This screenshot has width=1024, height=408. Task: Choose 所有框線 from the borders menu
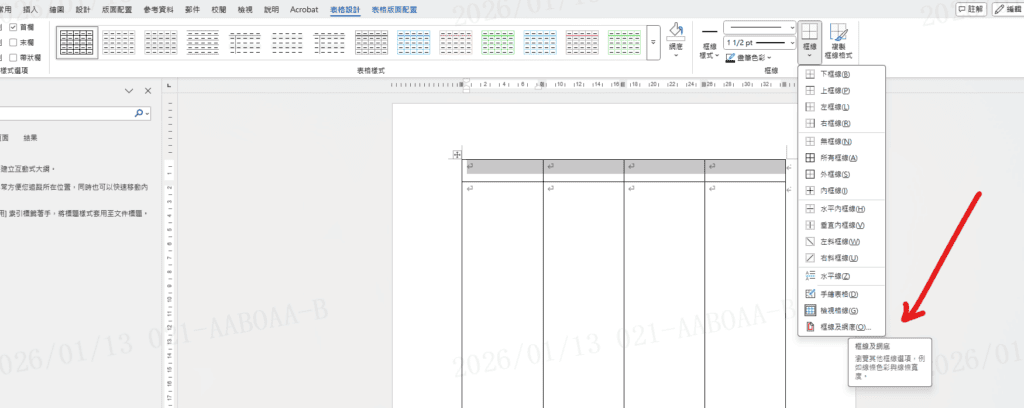839,158
